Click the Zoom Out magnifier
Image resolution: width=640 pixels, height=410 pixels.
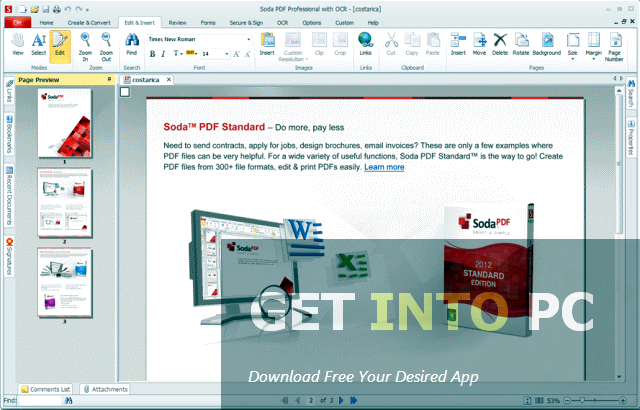point(106,47)
